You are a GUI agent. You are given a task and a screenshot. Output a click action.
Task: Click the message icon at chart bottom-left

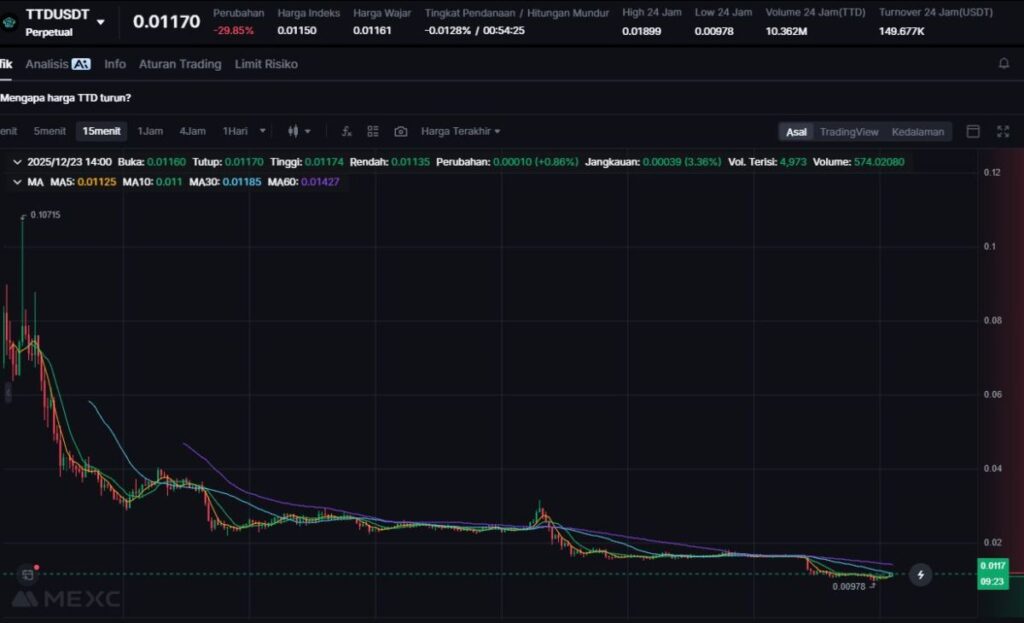pos(26,575)
